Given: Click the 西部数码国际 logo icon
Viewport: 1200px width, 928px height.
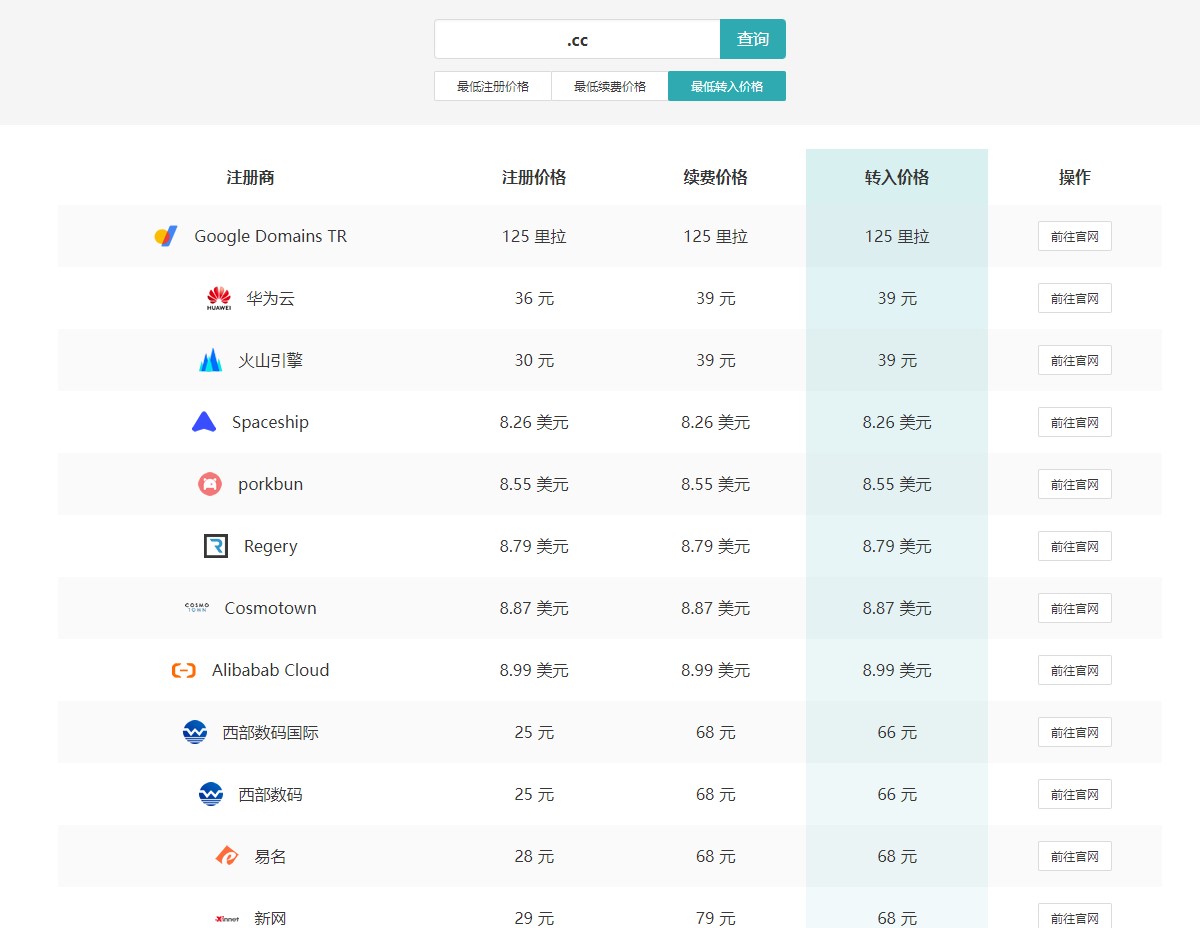Looking at the screenshot, I should click(x=195, y=732).
